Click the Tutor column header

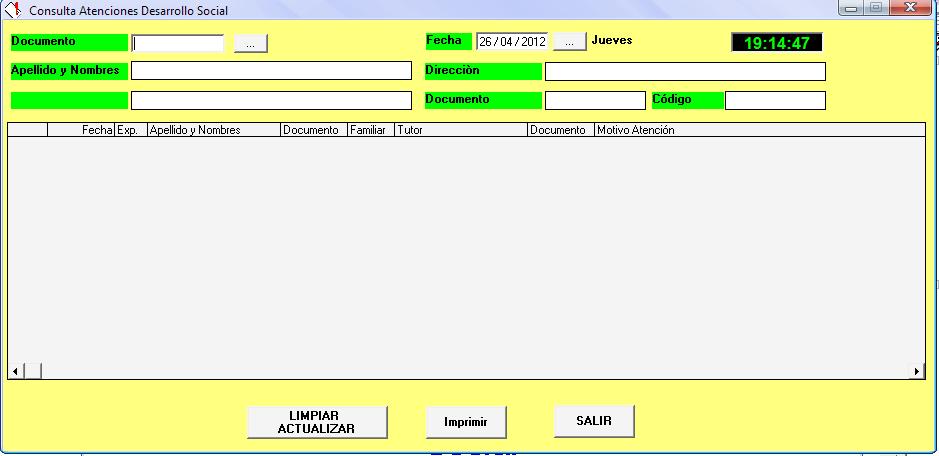click(460, 130)
